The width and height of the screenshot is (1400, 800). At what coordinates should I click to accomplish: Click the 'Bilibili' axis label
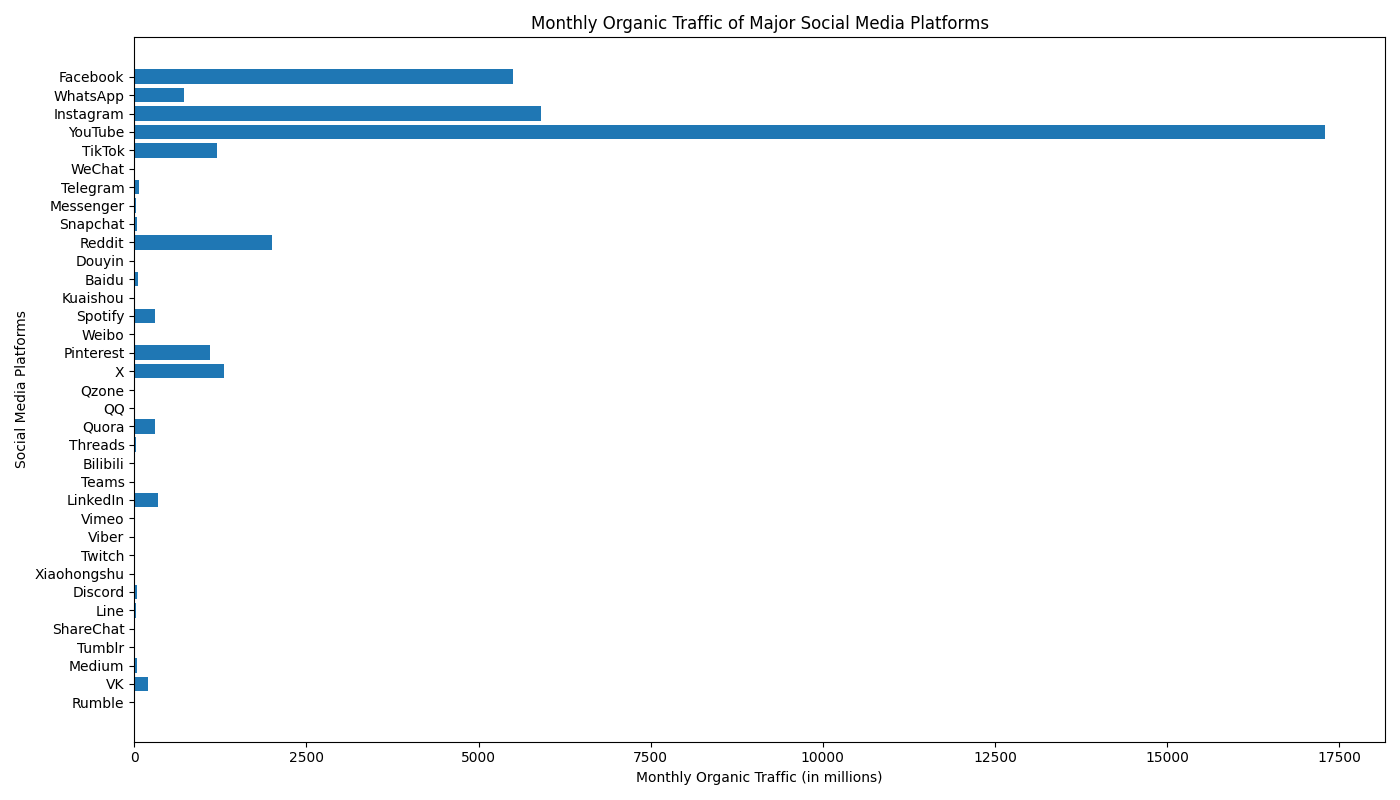[104, 464]
